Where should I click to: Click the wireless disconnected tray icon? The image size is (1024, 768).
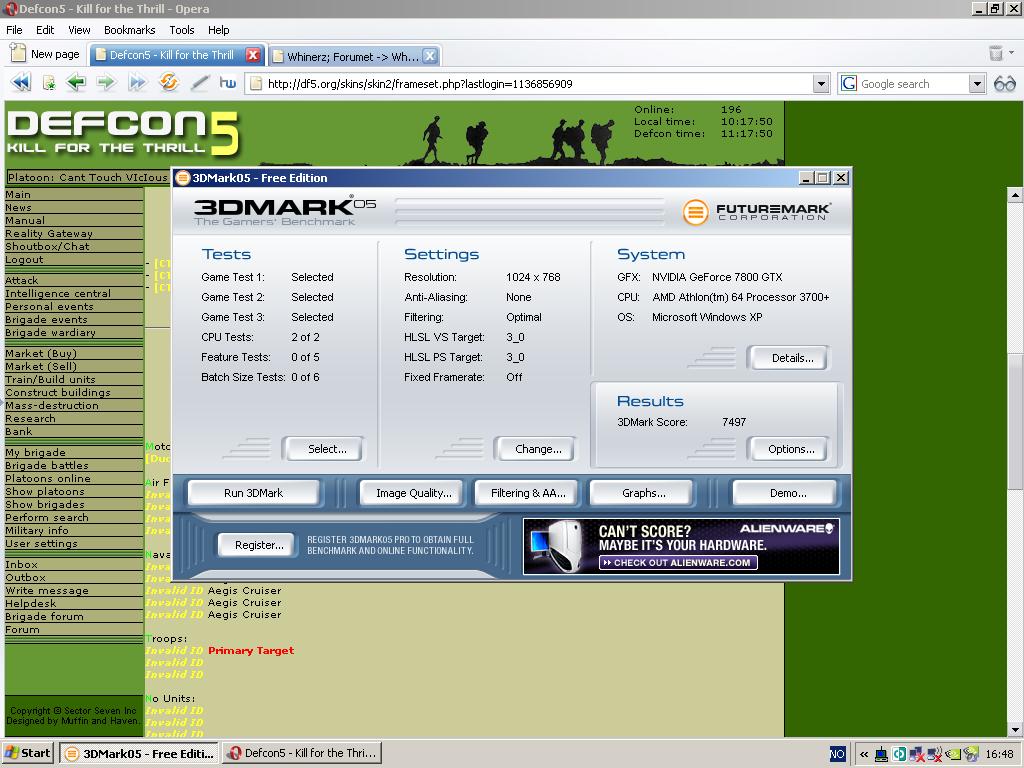(x=935, y=754)
